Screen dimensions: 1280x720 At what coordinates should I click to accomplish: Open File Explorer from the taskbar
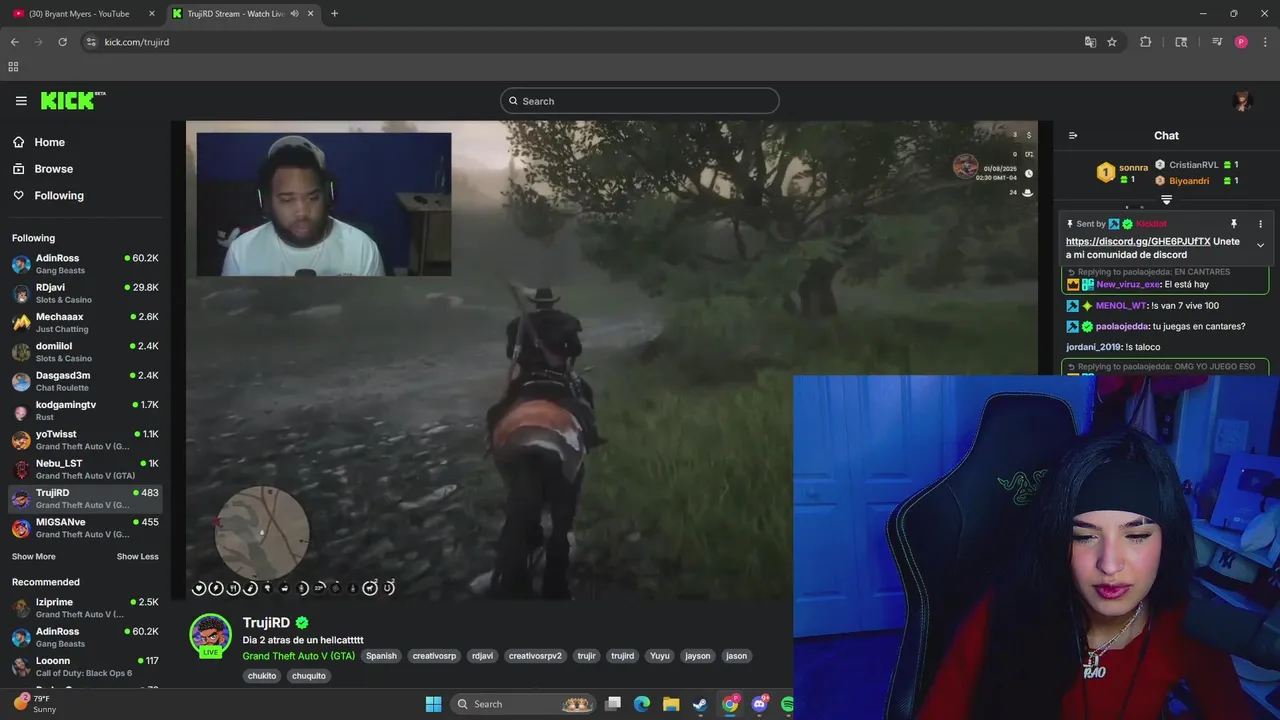coord(671,704)
